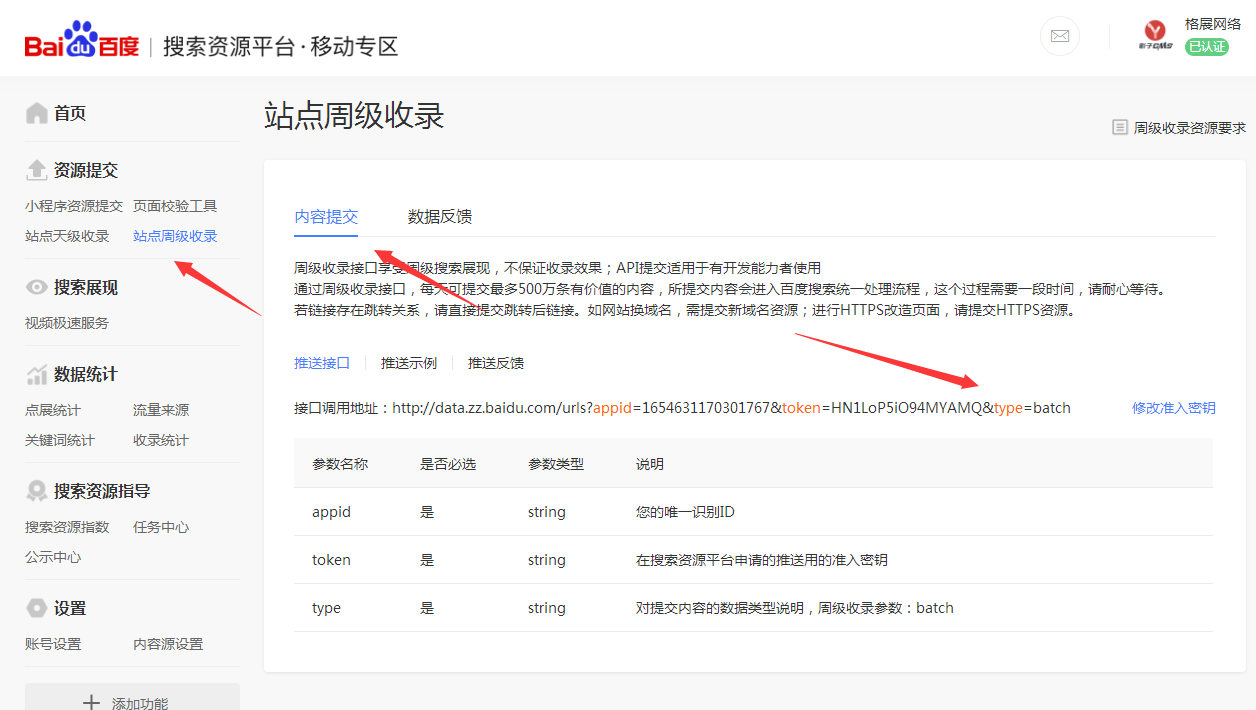Click the 修改准入密钥 link
The width and height of the screenshot is (1256, 710).
click(1173, 408)
